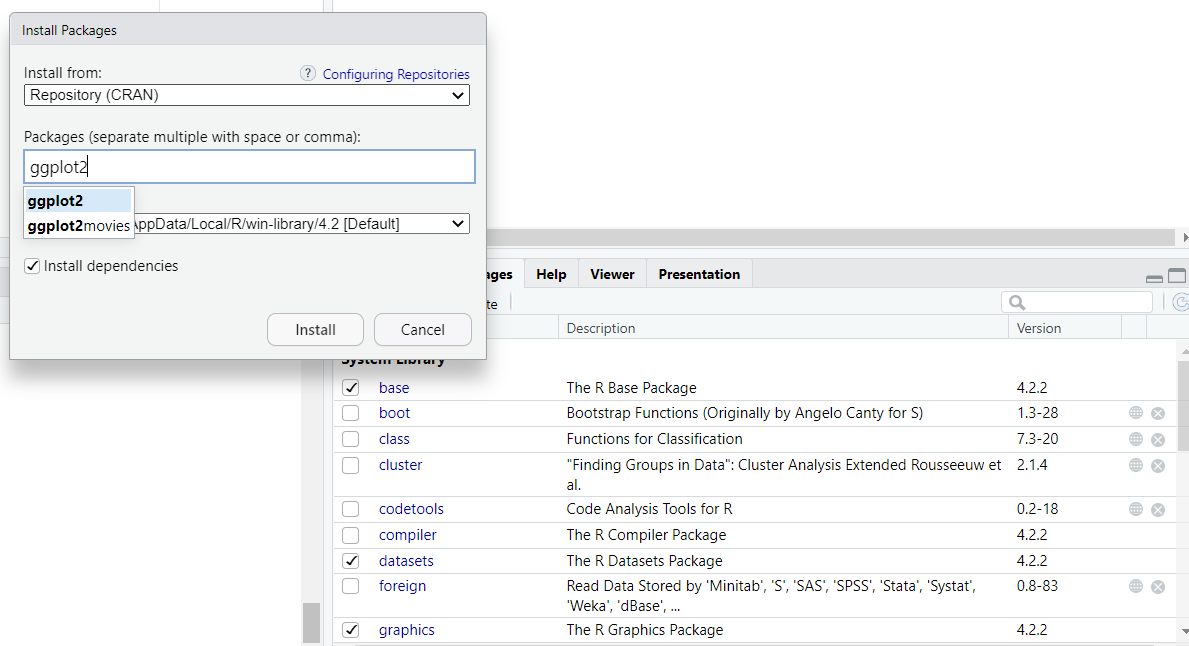Select the text 'The R Base Package'

click(631, 387)
